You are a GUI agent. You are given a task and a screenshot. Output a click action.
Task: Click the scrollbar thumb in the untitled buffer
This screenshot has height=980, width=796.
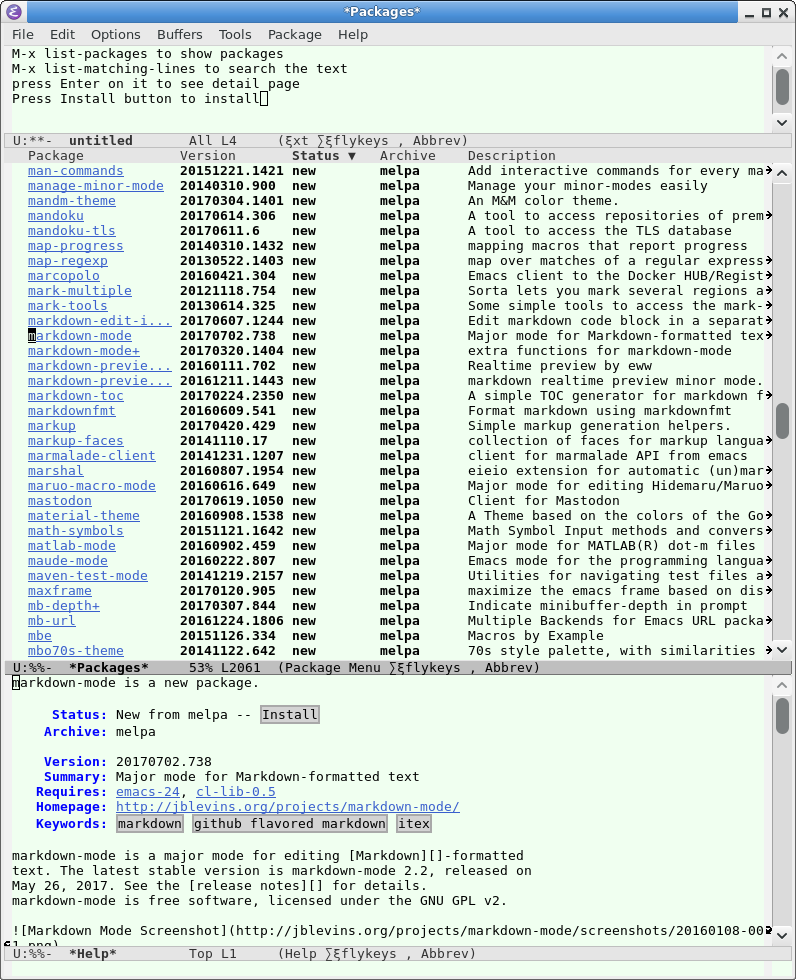click(782, 88)
